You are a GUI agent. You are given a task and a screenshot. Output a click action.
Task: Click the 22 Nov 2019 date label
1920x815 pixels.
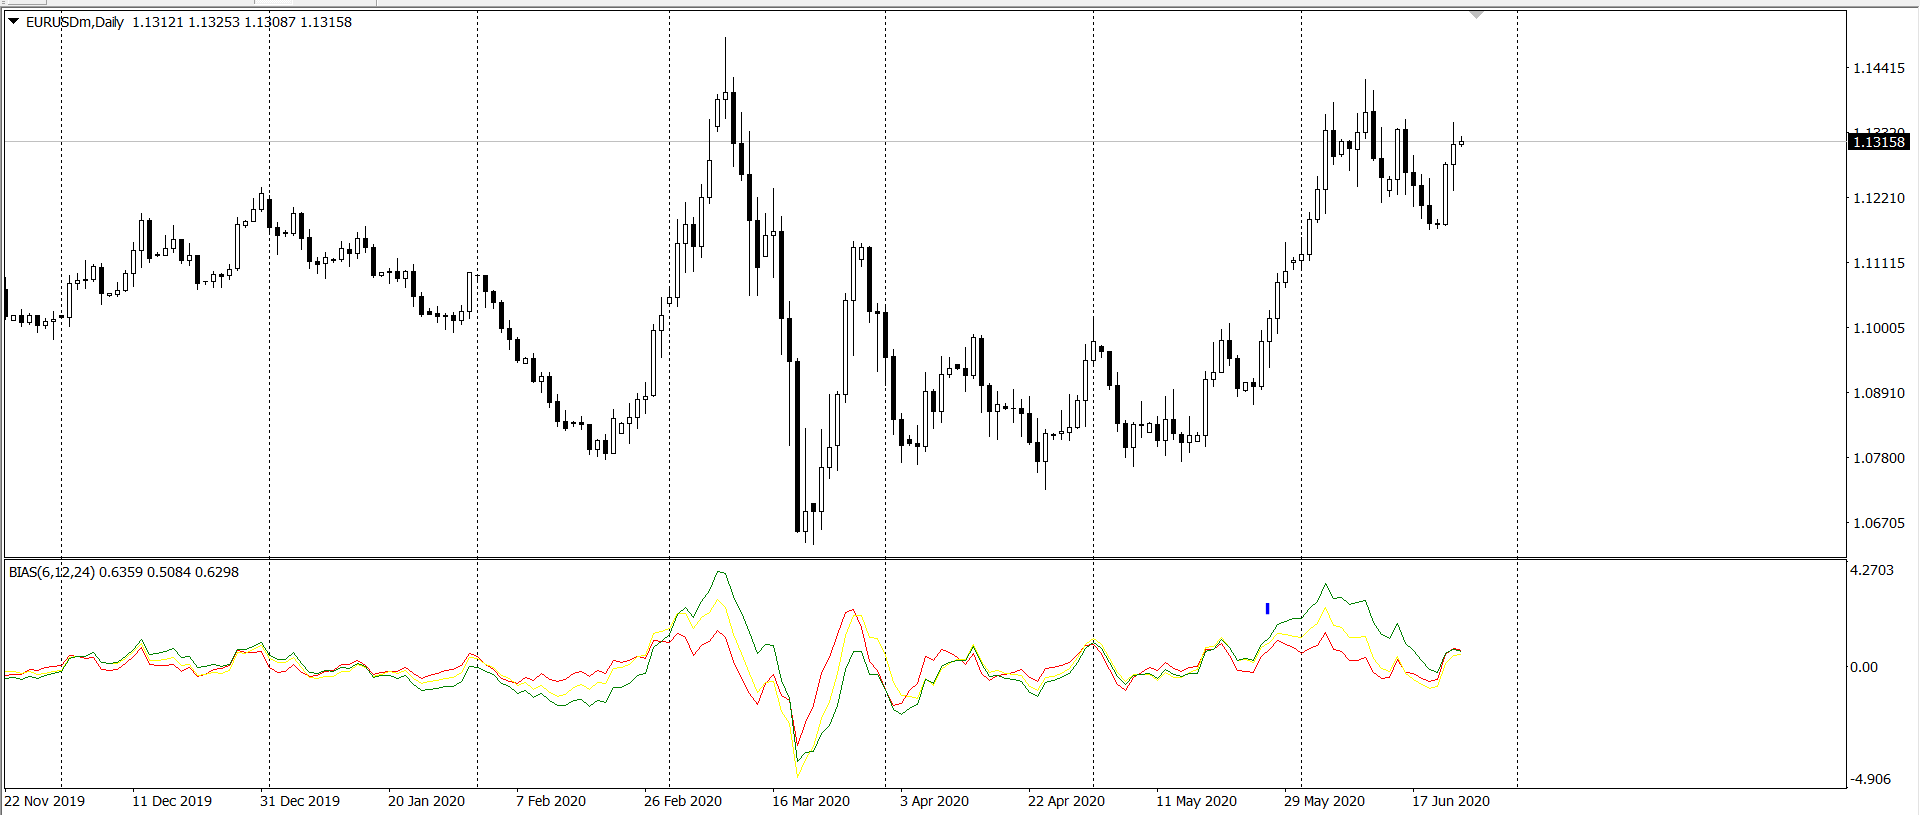click(x=45, y=801)
